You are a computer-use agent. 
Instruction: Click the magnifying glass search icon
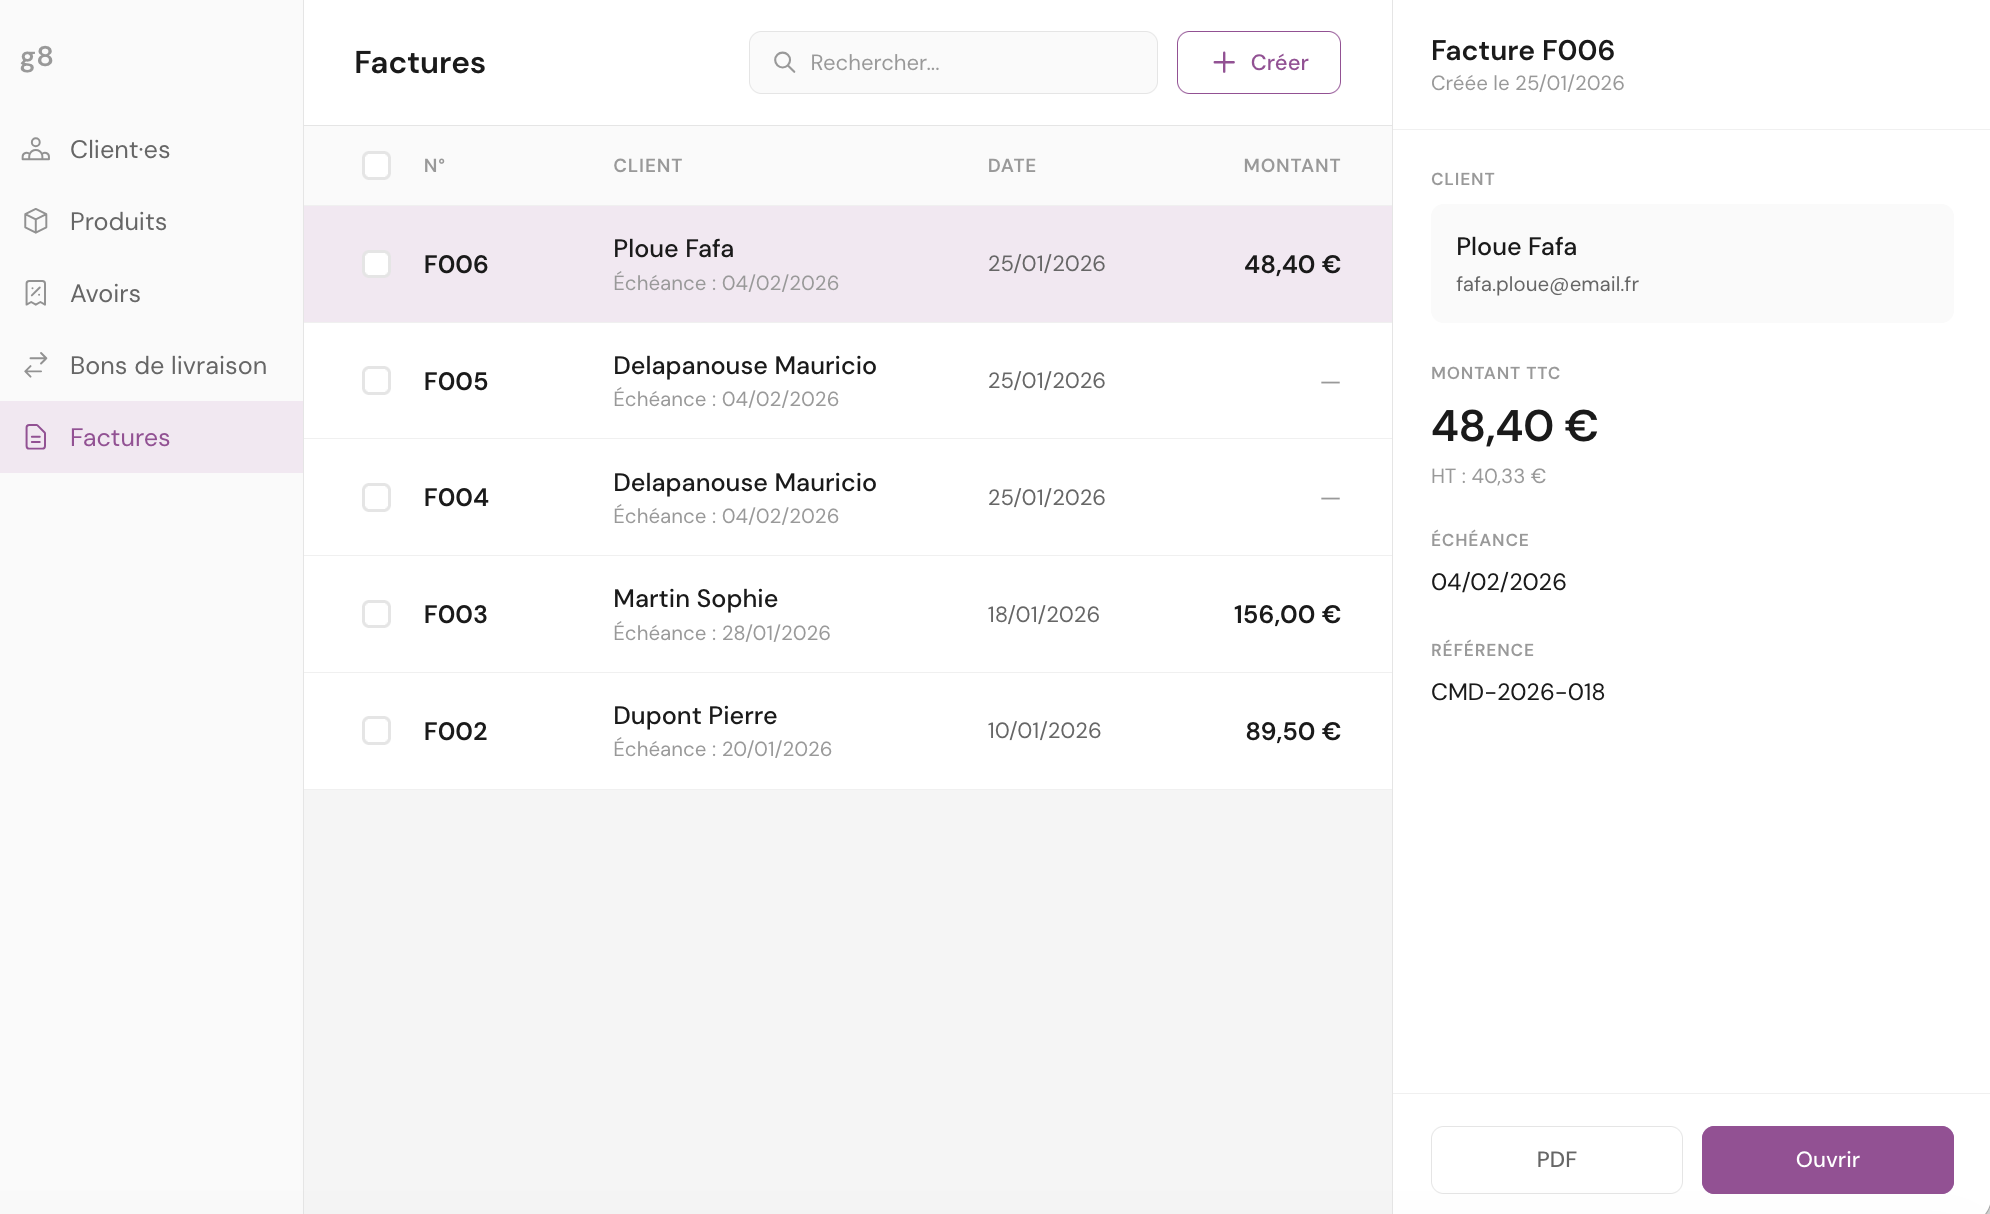pyautogui.click(x=785, y=63)
